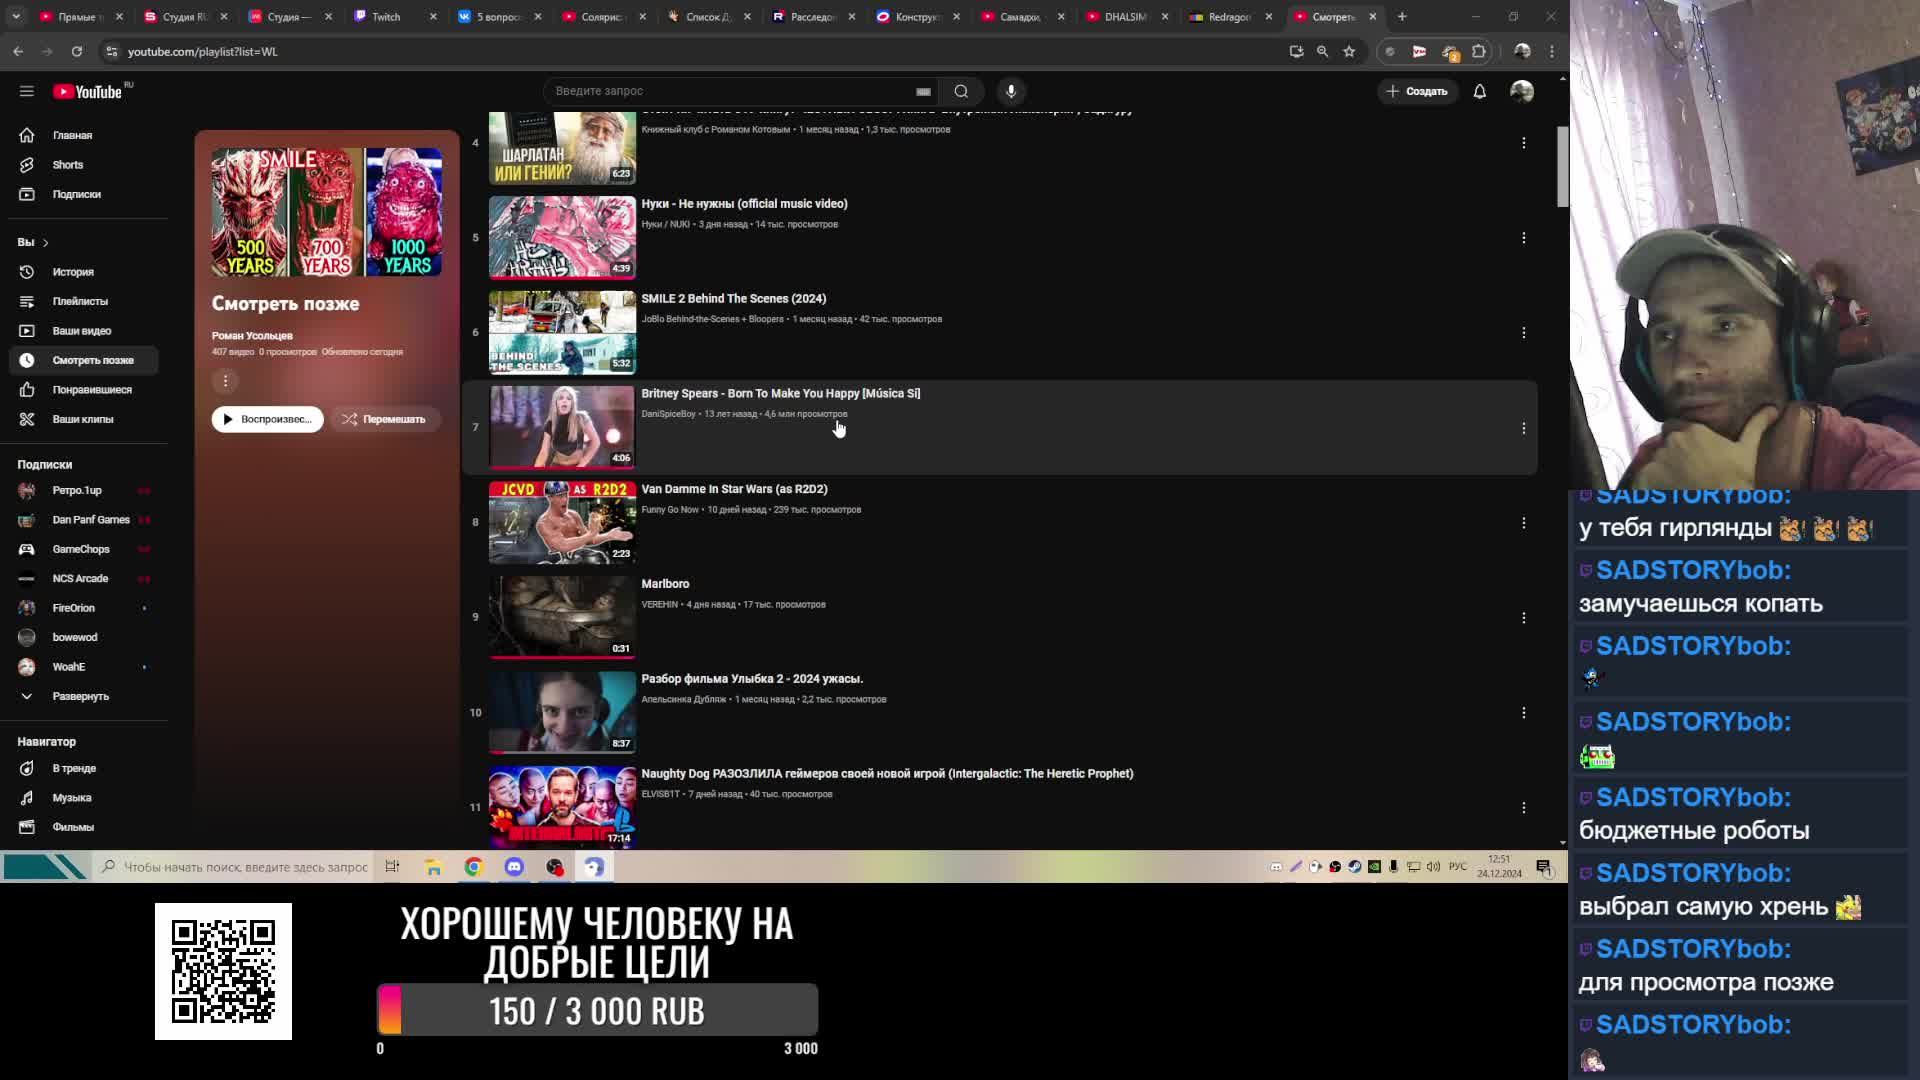
Task: Click the search magnifier button
Action: pos(961,91)
